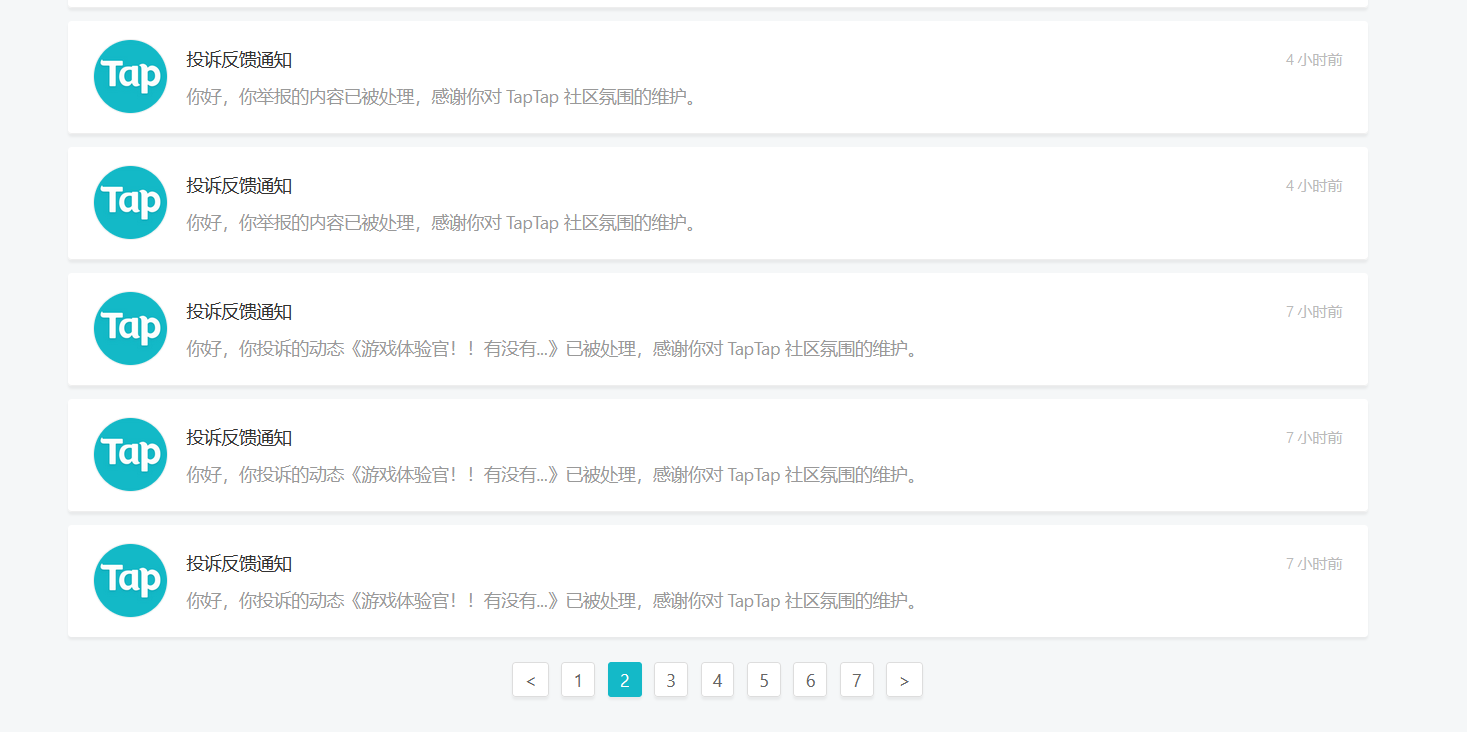Image resolution: width=1467 pixels, height=732 pixels.
Task: Click 4 小时前 timestamp on topmost card
Action: (x=1314, y=60)
